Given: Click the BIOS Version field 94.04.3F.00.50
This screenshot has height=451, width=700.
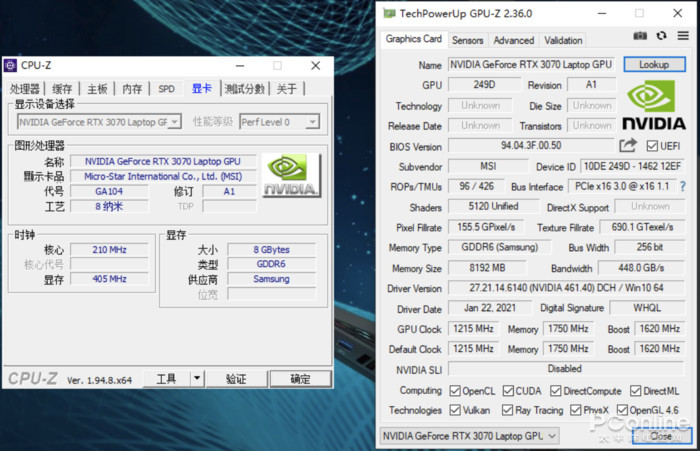Looking at the screenshot, I should pos(531,145).
